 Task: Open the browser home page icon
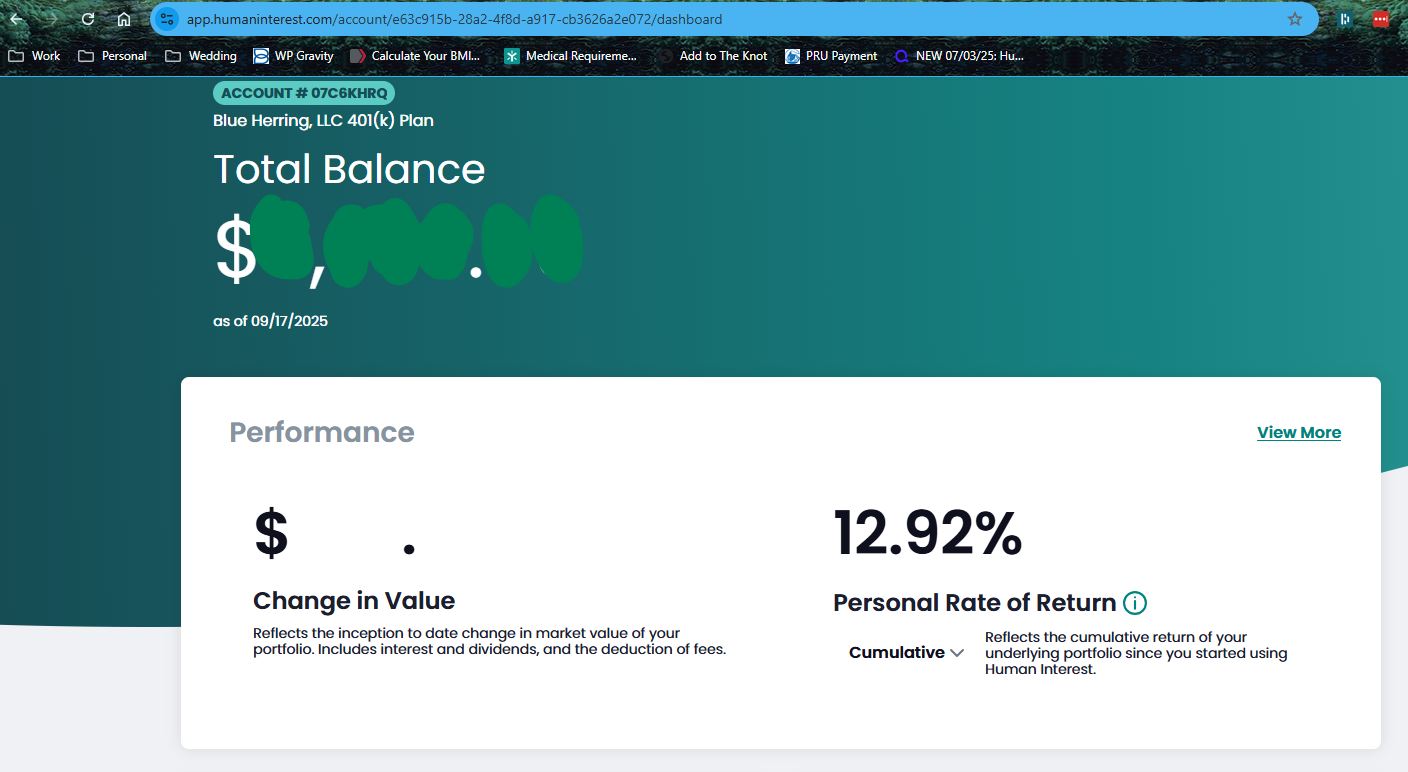(124, 19)
